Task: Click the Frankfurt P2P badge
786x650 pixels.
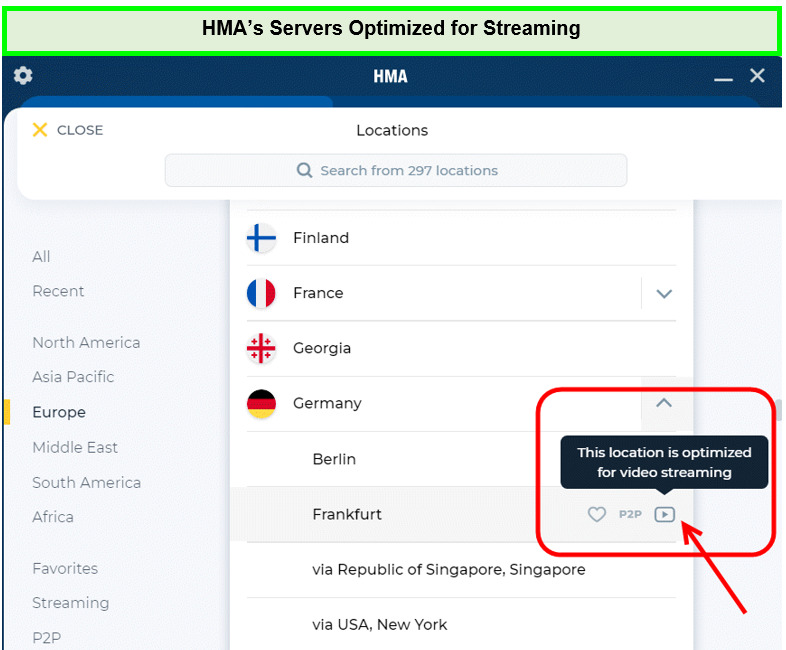Action: click(x=630, y=514)
